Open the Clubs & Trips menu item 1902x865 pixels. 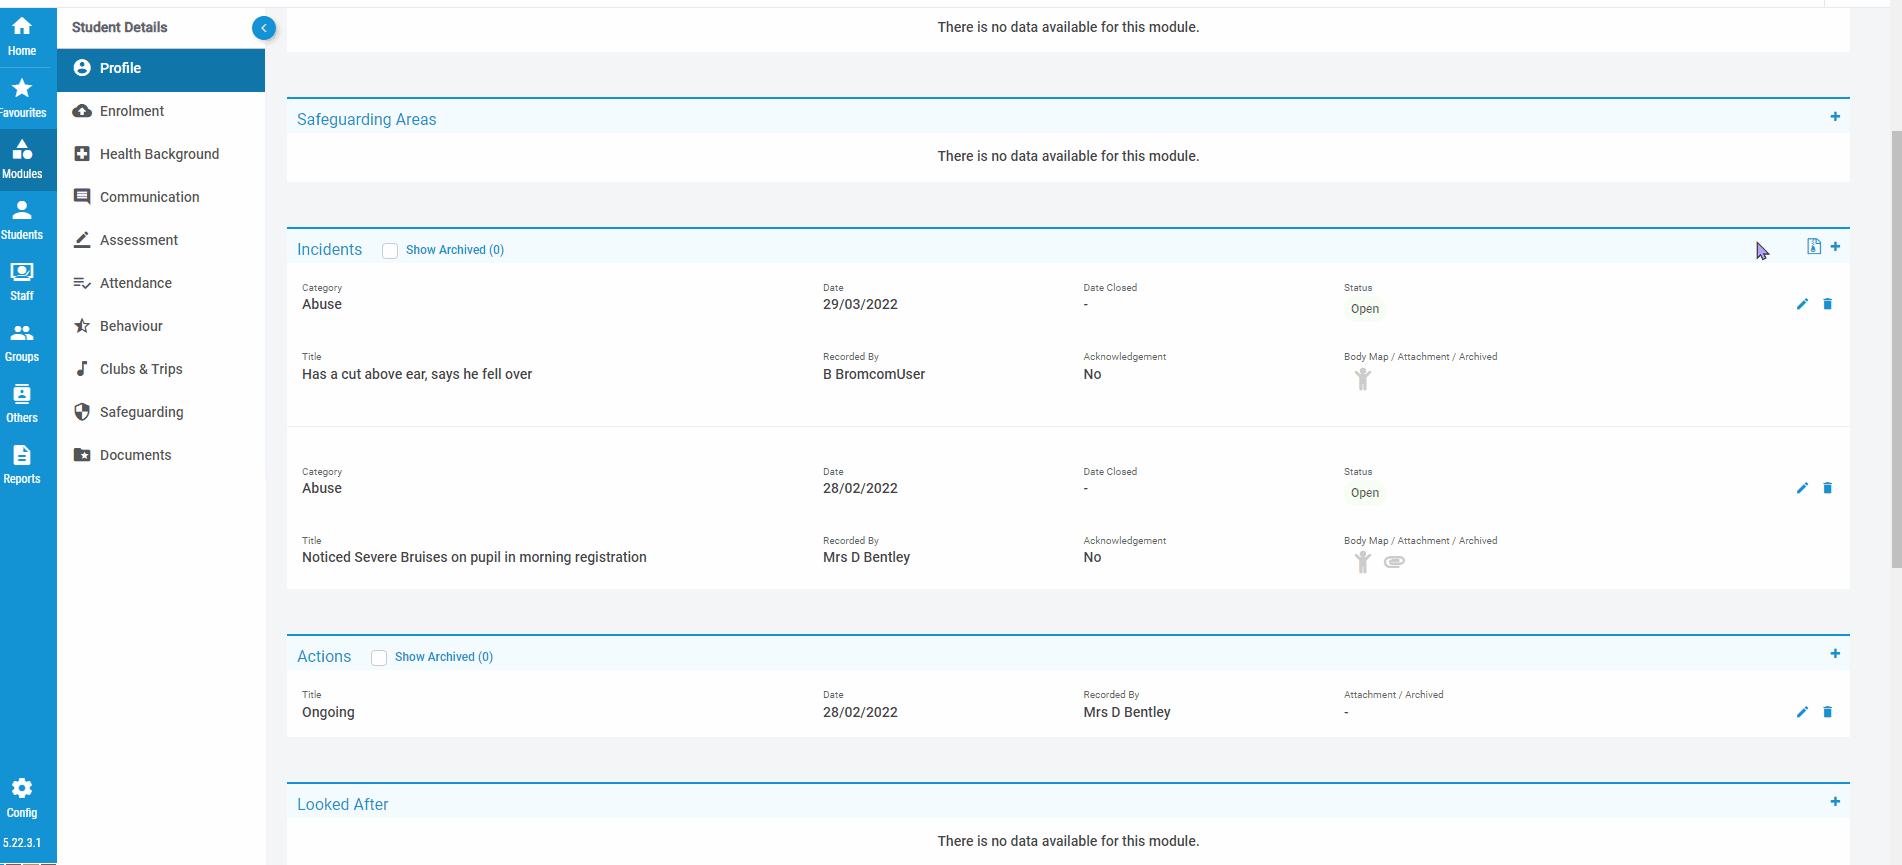pos(161,369)
